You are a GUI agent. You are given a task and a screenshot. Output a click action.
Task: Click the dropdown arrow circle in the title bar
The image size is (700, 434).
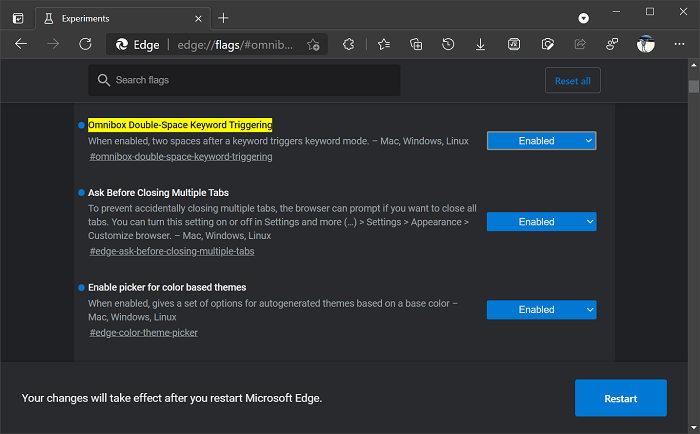pos(583,18)
